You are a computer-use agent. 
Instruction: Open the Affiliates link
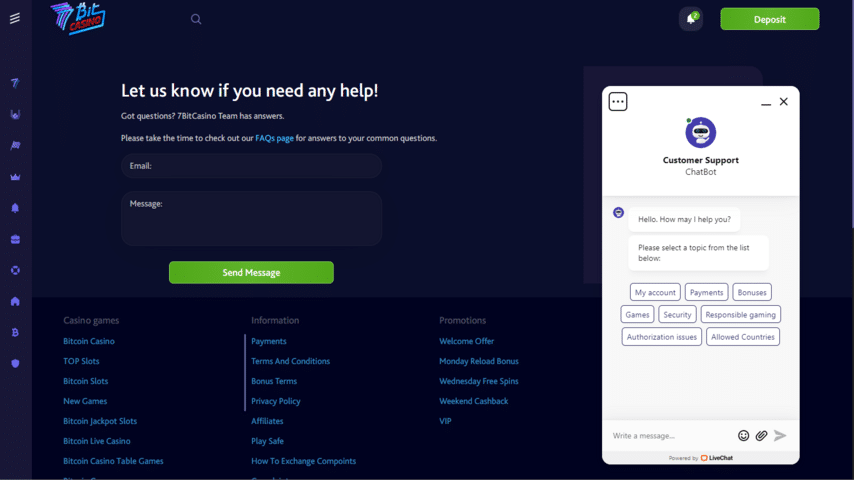(x=267, y=421)
